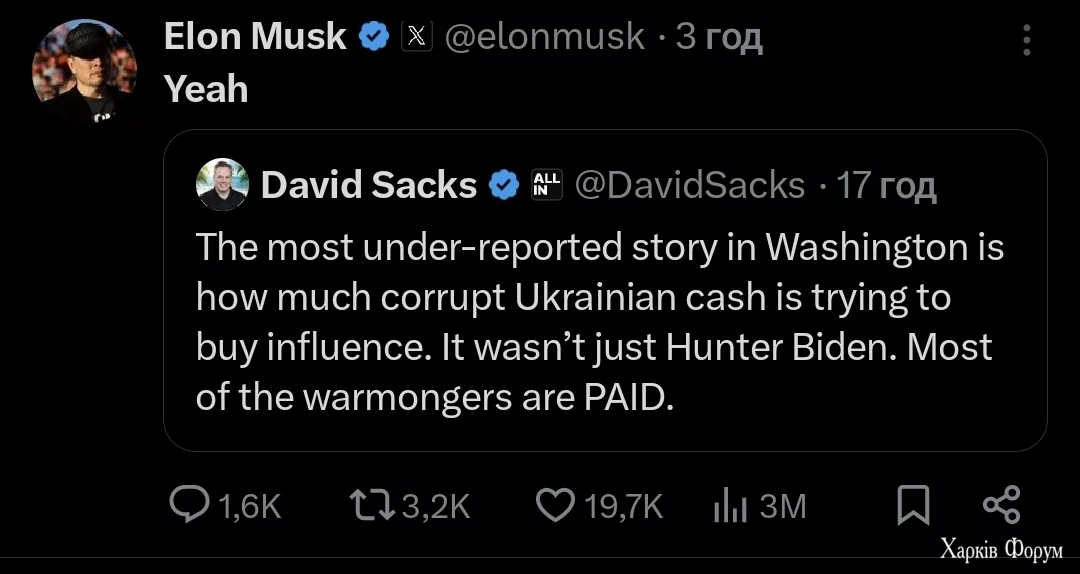The height and width of the screenshot is (574, 1080).
Task: Bookmark this post
Action: click(912, 505)
